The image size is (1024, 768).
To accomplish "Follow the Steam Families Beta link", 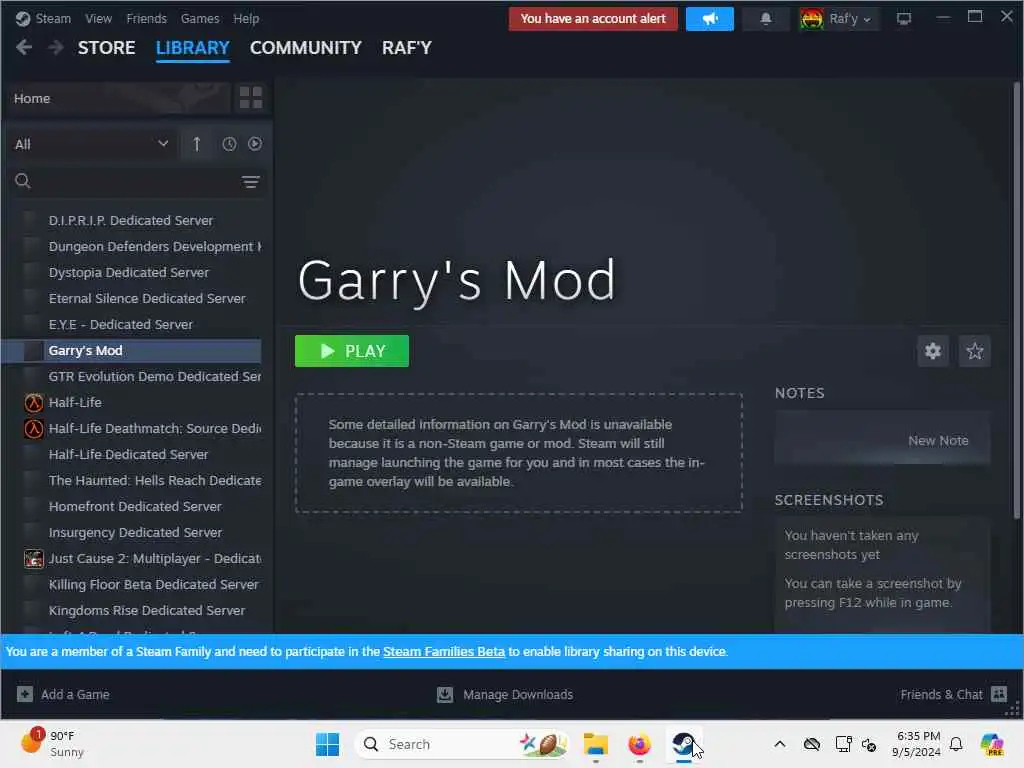I will pyautogui.click(x=444, y=651).
